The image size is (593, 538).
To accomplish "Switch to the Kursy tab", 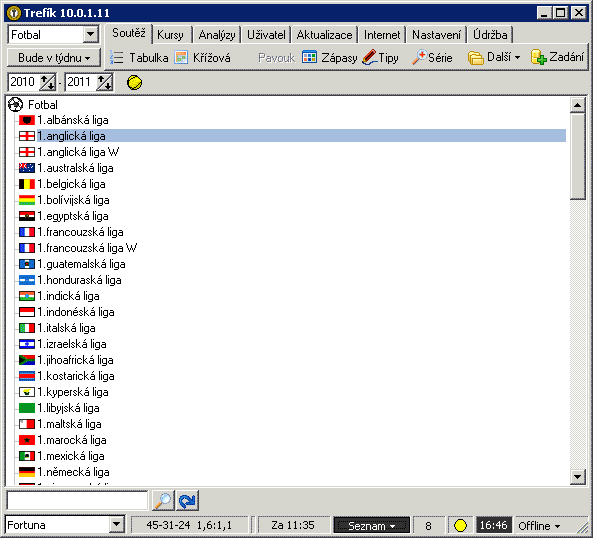I will 170,35.
